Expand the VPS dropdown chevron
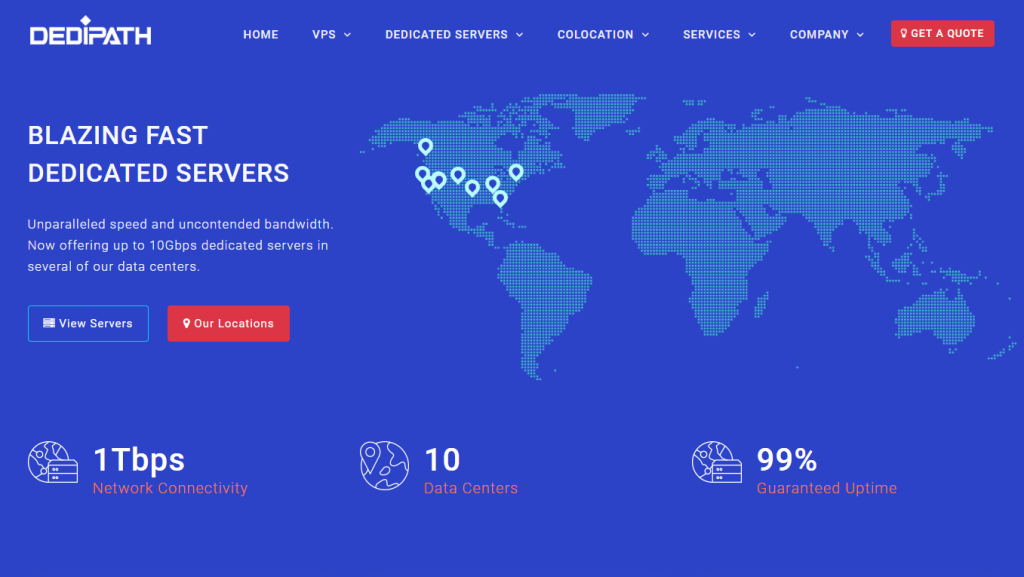The image size is (1024, 577). [x=347, y=35]
